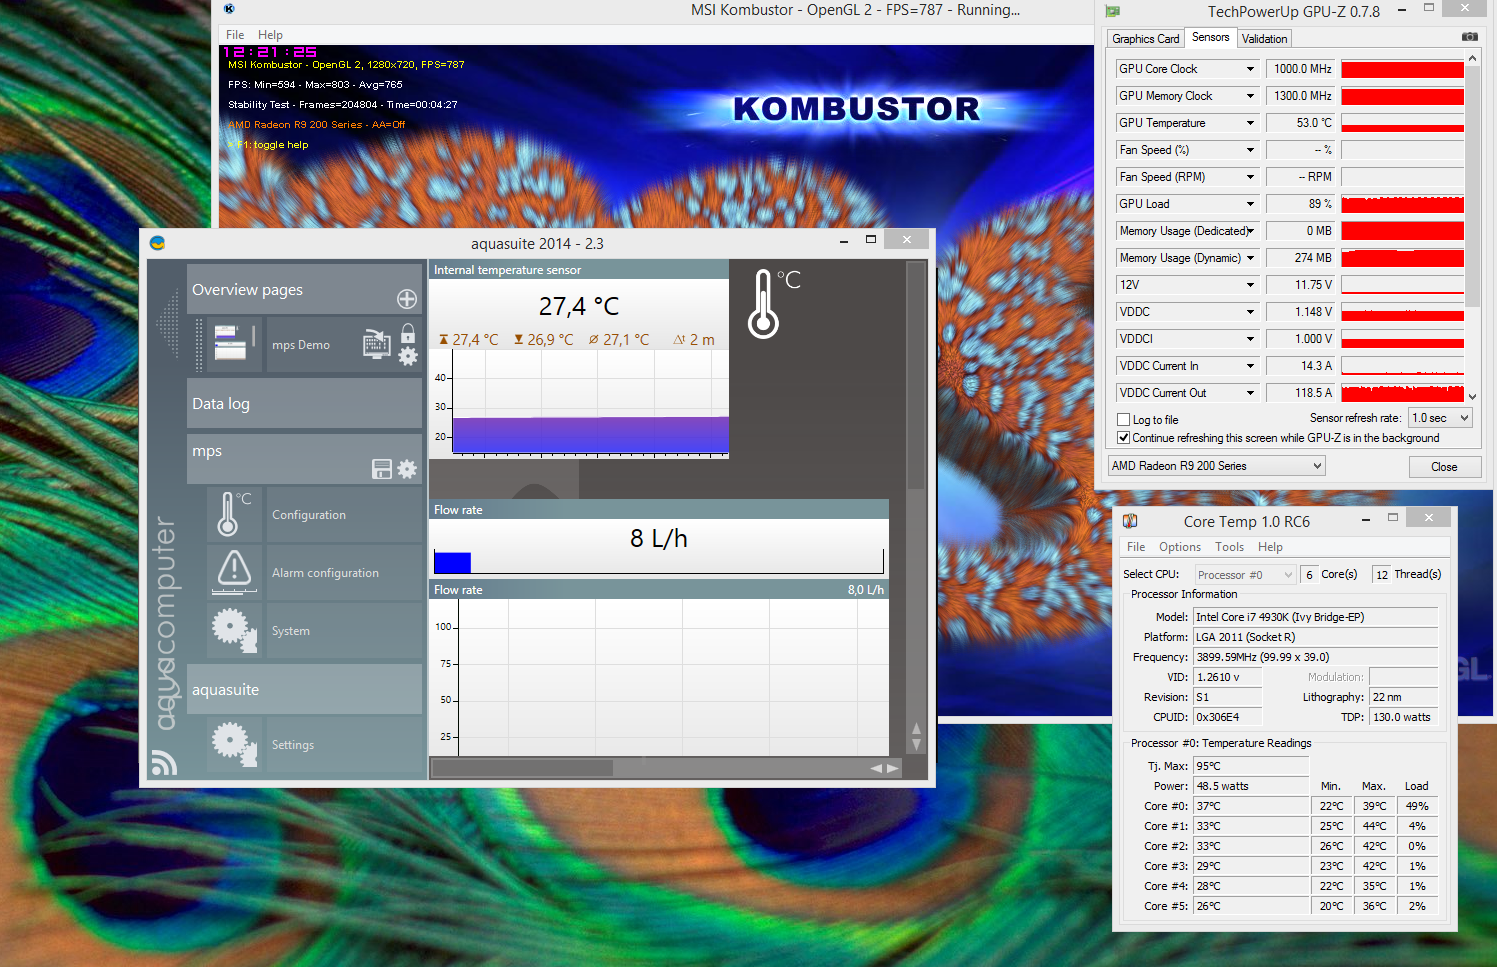This screenshot has width=1497, height=967.
Task: Click the scroll-down arrow in aquasuite
Action: click(x=916, y=745)
